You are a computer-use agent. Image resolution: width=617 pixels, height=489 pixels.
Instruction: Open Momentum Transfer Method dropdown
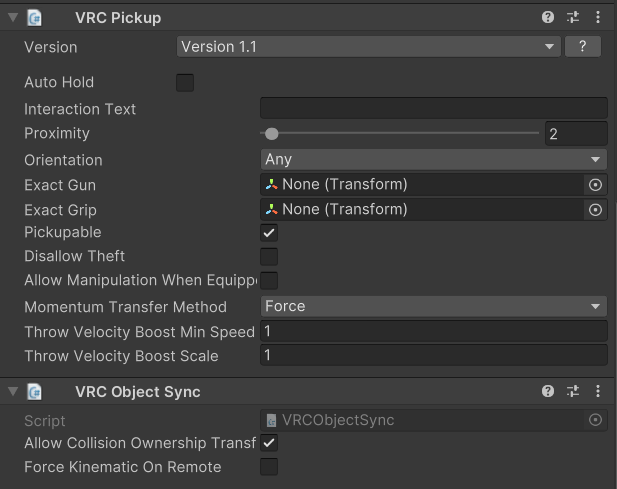pos(433,307)
